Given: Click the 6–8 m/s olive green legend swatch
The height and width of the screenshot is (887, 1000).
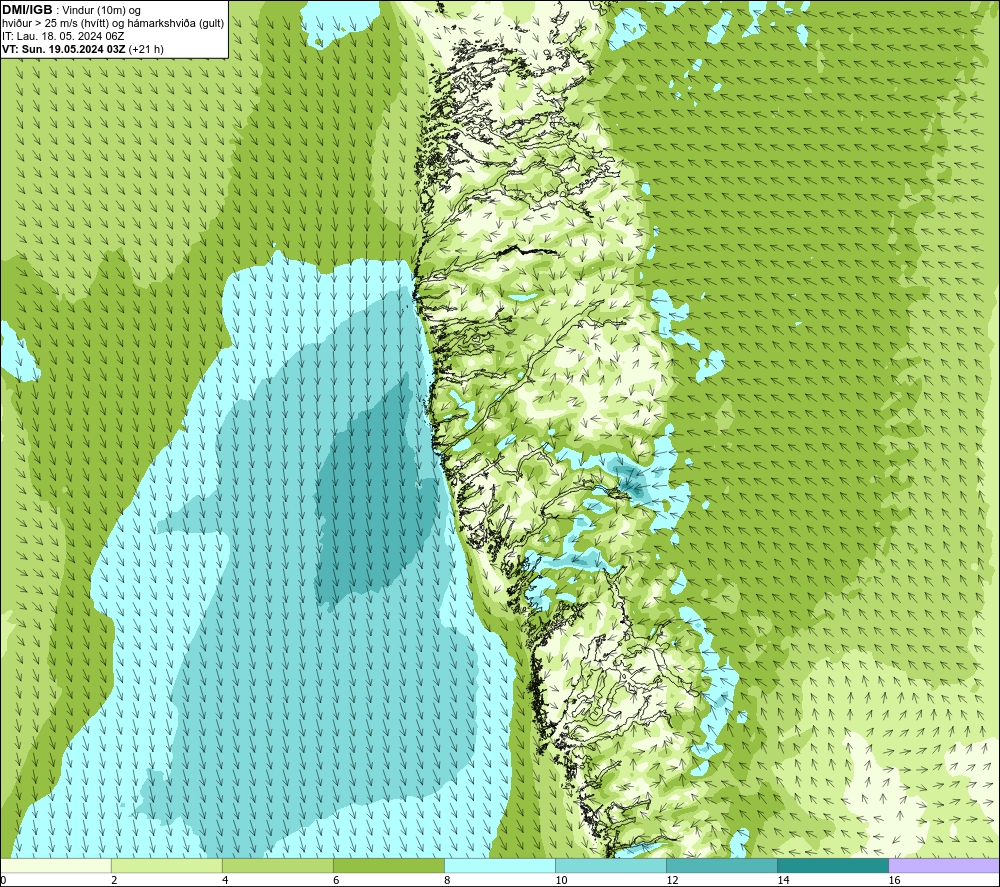Looking at the screenshot, I should point(388,865).
